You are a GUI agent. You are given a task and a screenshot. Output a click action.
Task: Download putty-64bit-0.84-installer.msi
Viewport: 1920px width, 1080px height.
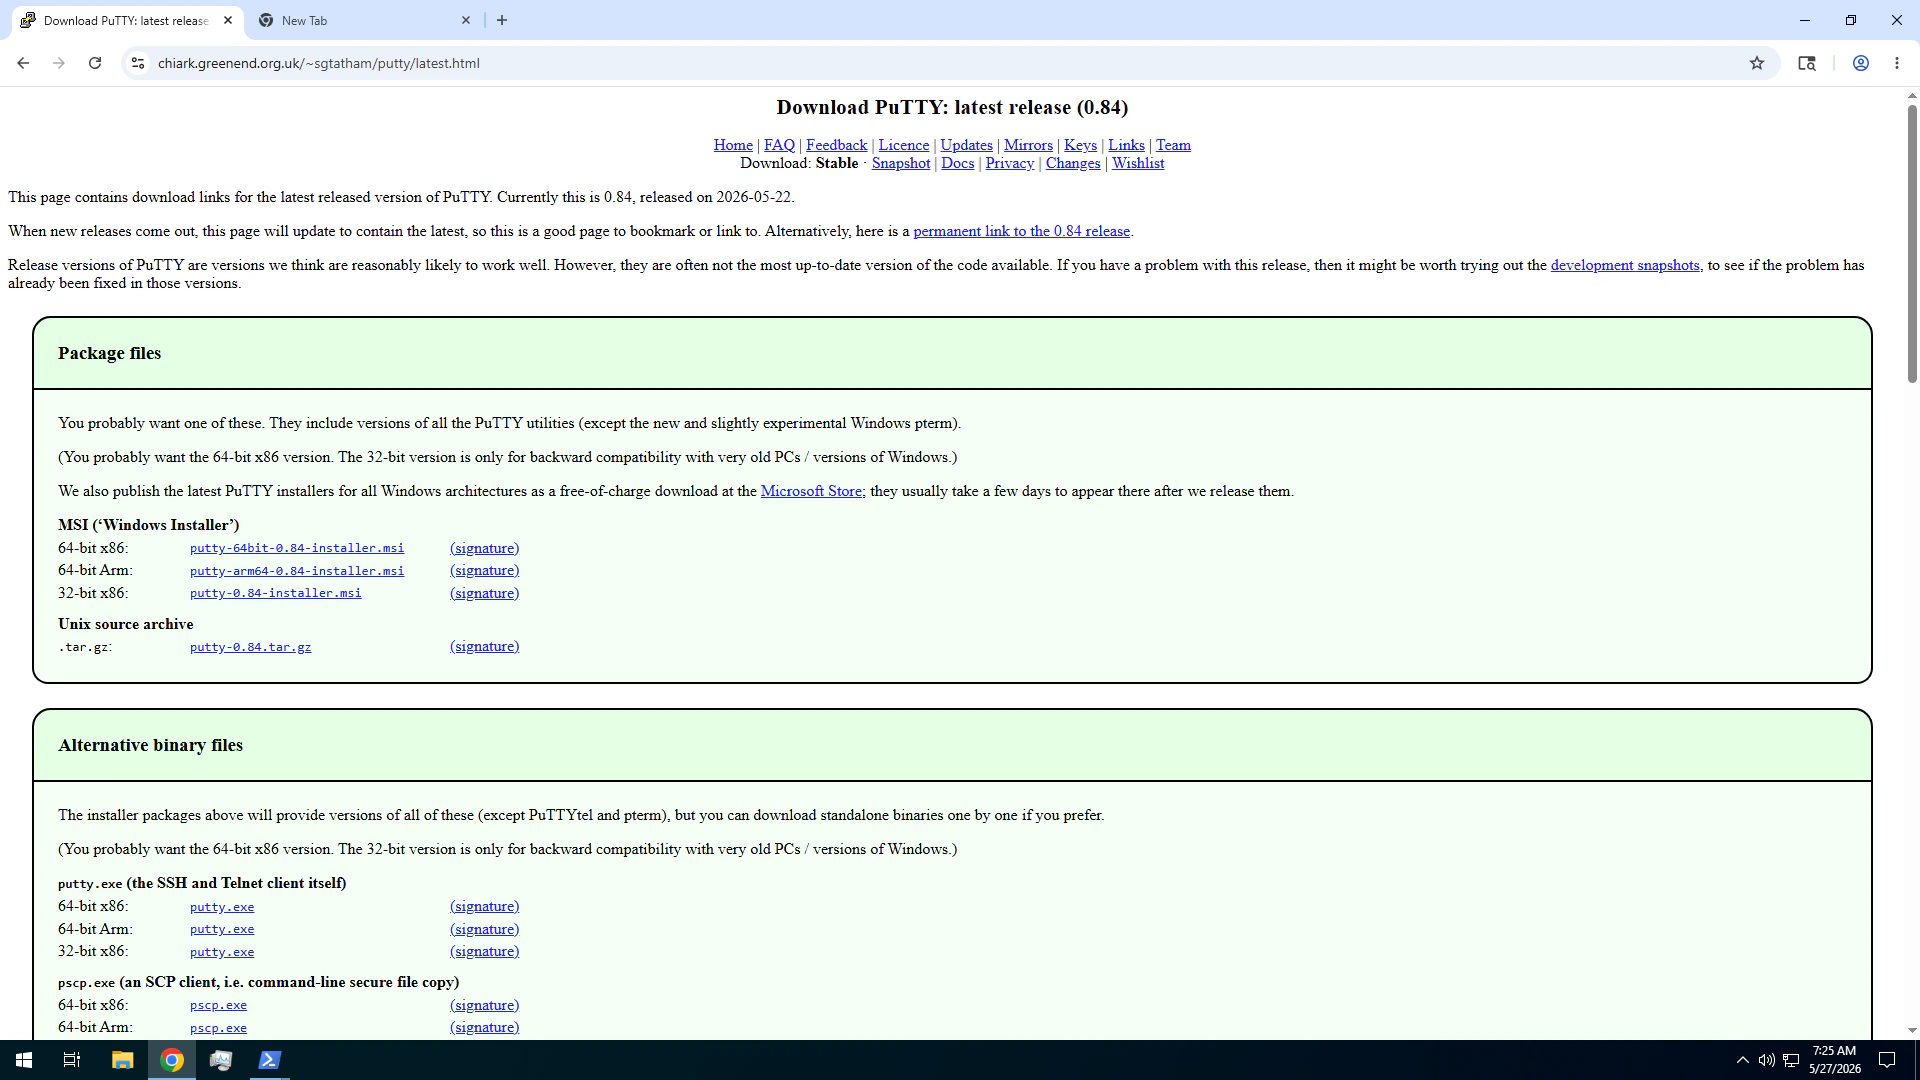pos(297,548)
